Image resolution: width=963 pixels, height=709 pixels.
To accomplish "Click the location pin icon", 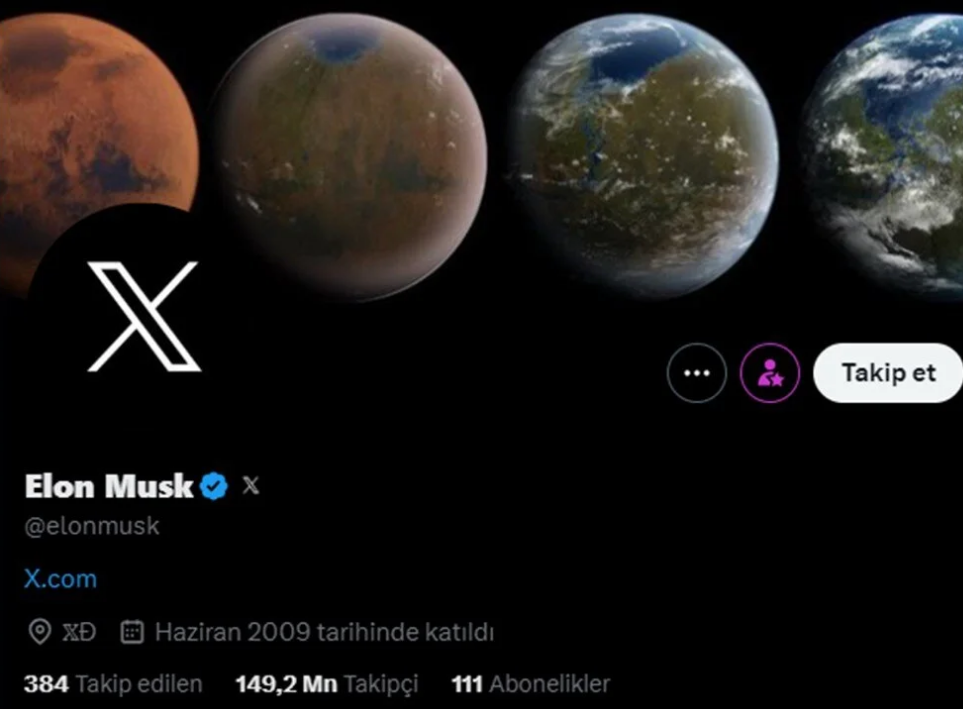I will coord(40,632).
